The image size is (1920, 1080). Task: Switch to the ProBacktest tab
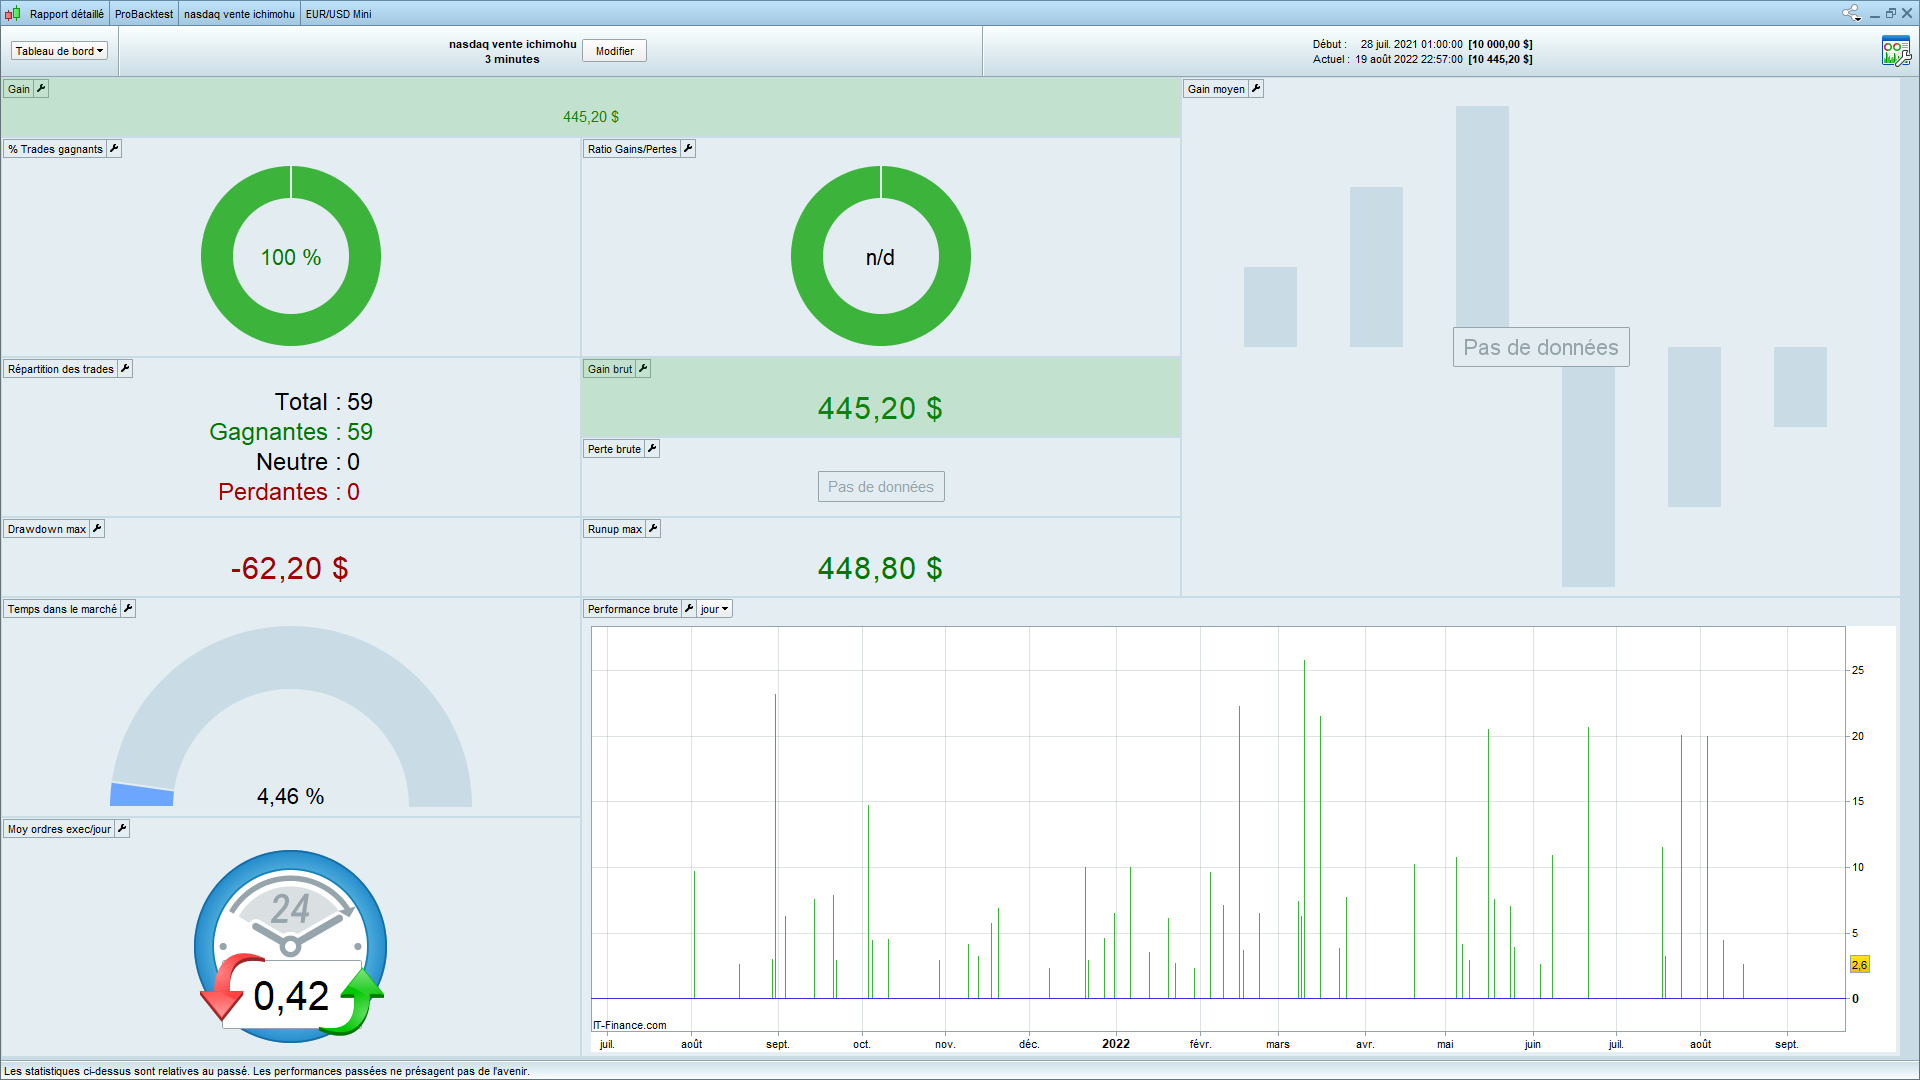click(x=143, y=14)
